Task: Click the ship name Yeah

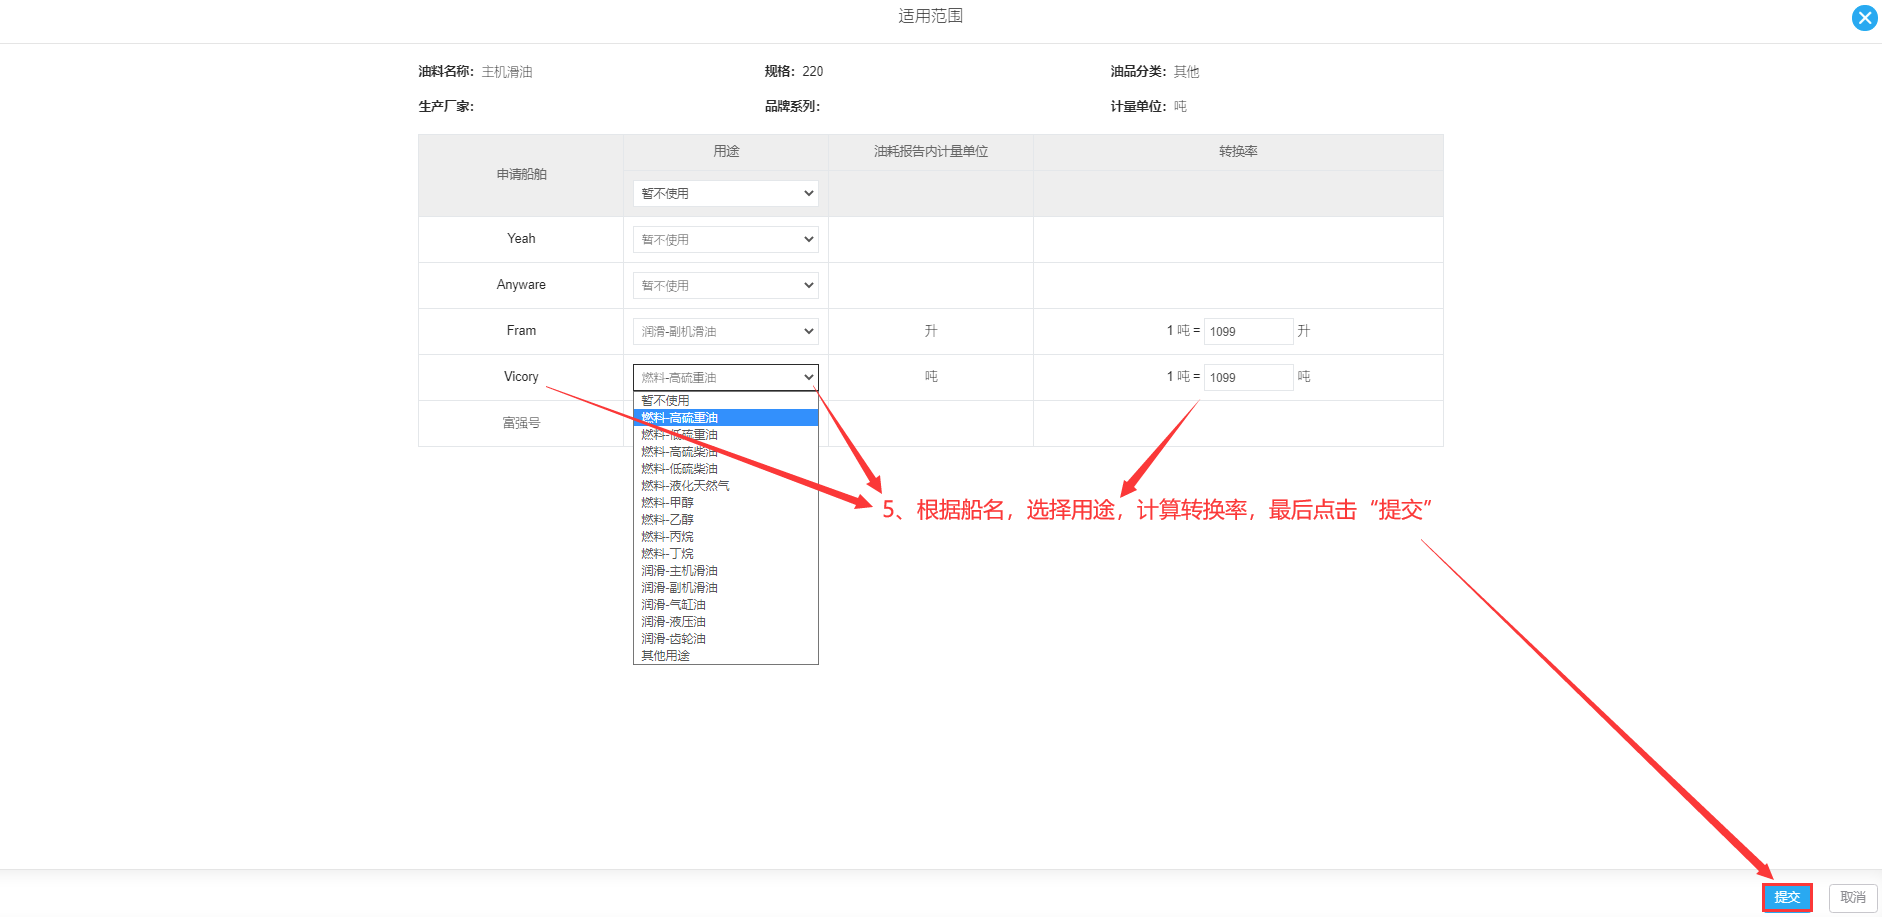Action: tap(521, 238)
